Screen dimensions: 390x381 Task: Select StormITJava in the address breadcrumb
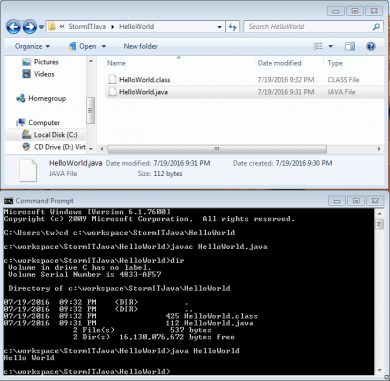click(x=87, y=27)
